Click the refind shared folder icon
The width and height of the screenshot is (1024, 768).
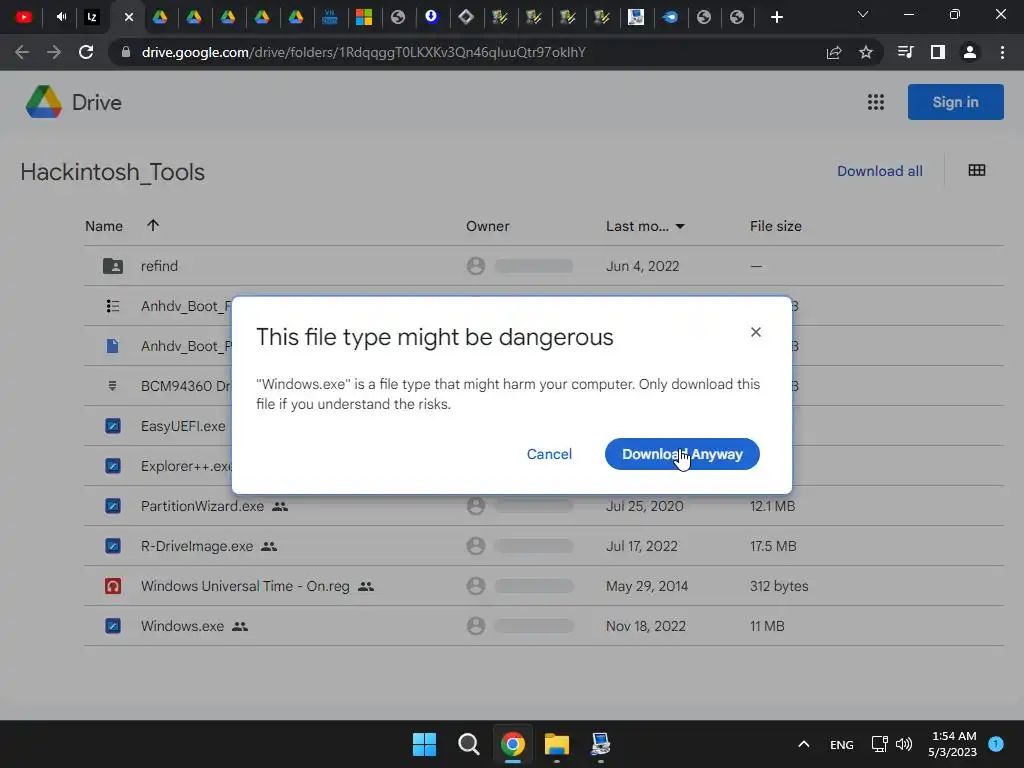(113, 266)
